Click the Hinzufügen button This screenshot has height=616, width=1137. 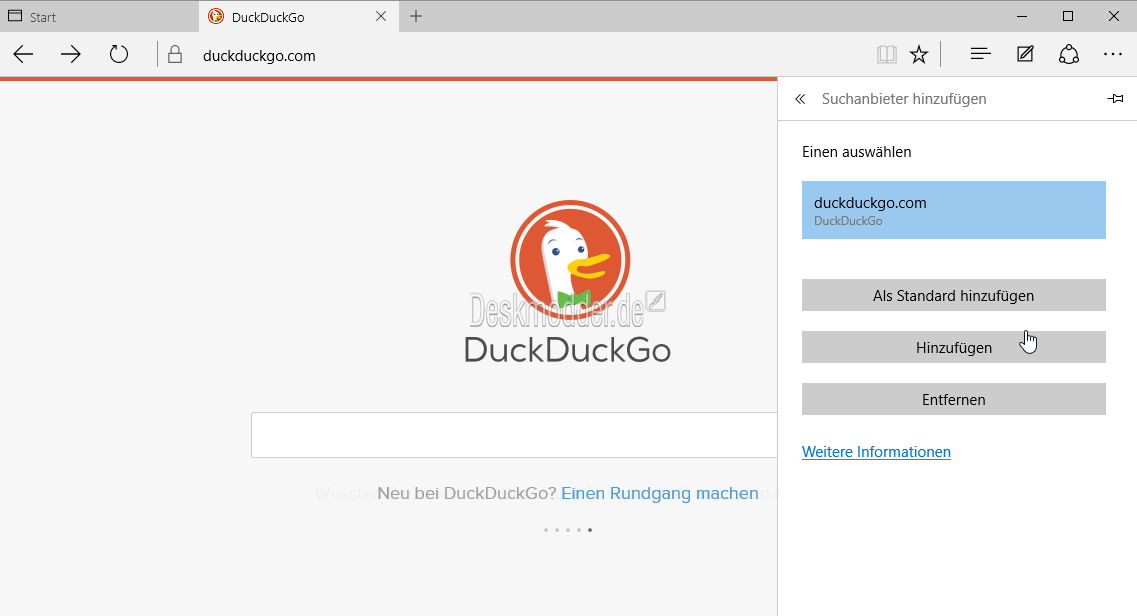pos(954,347)
